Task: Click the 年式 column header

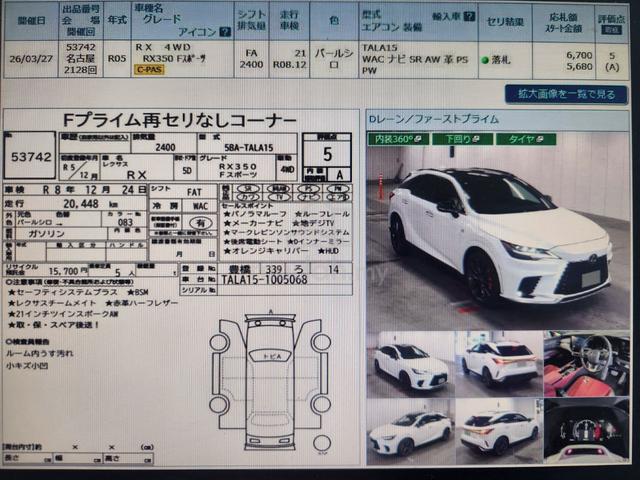Action: coord(117,20)
